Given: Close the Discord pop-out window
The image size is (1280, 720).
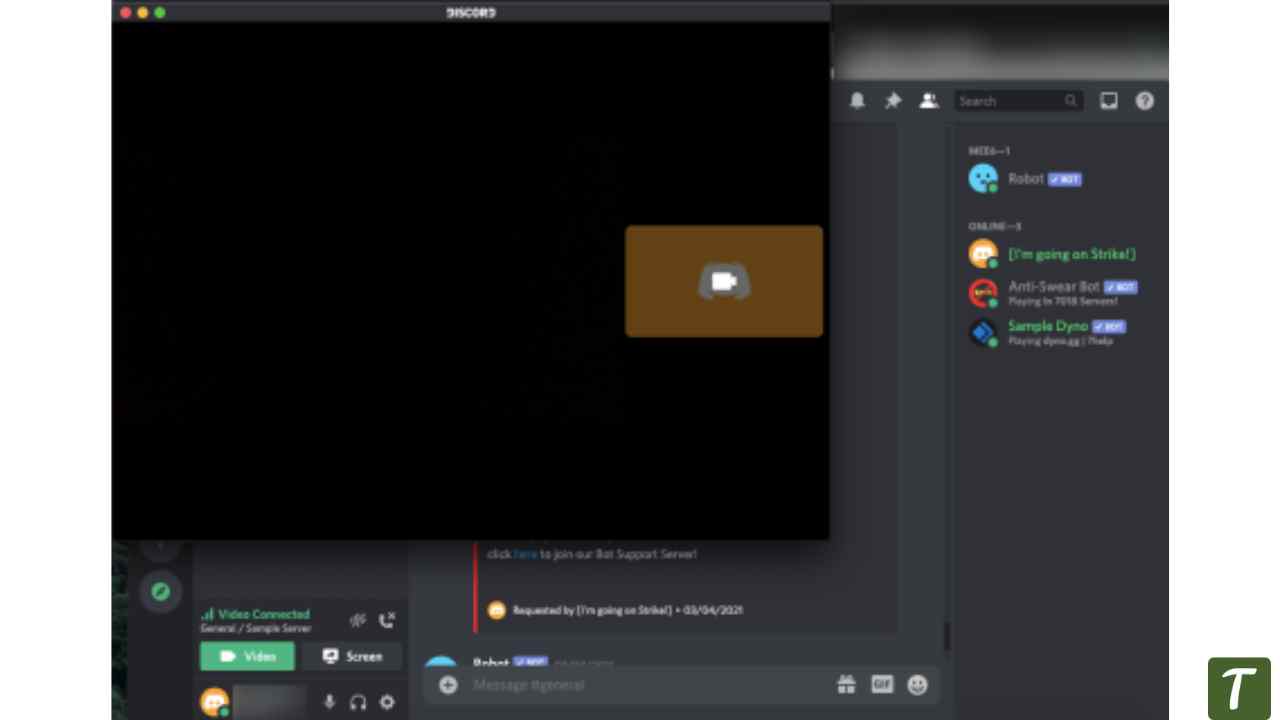Looking at the screenshot, I should [x=125, y=12].
